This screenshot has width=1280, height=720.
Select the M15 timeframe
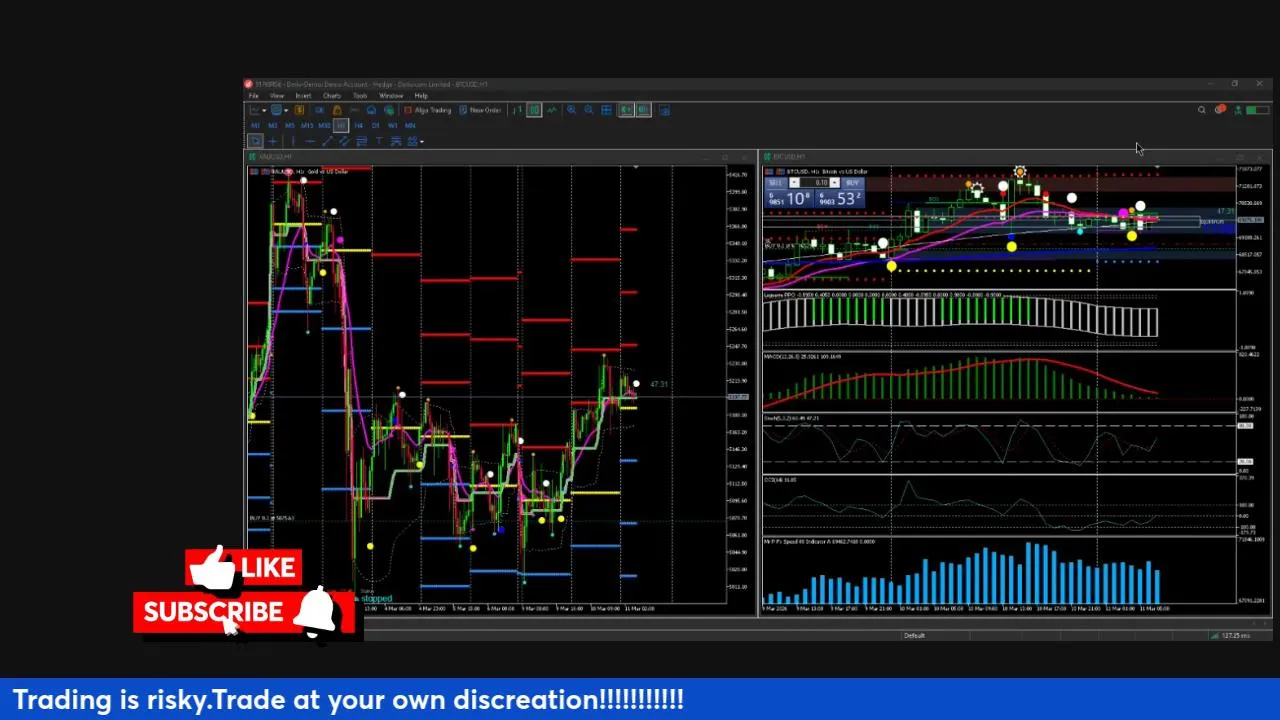pos(307,125)
